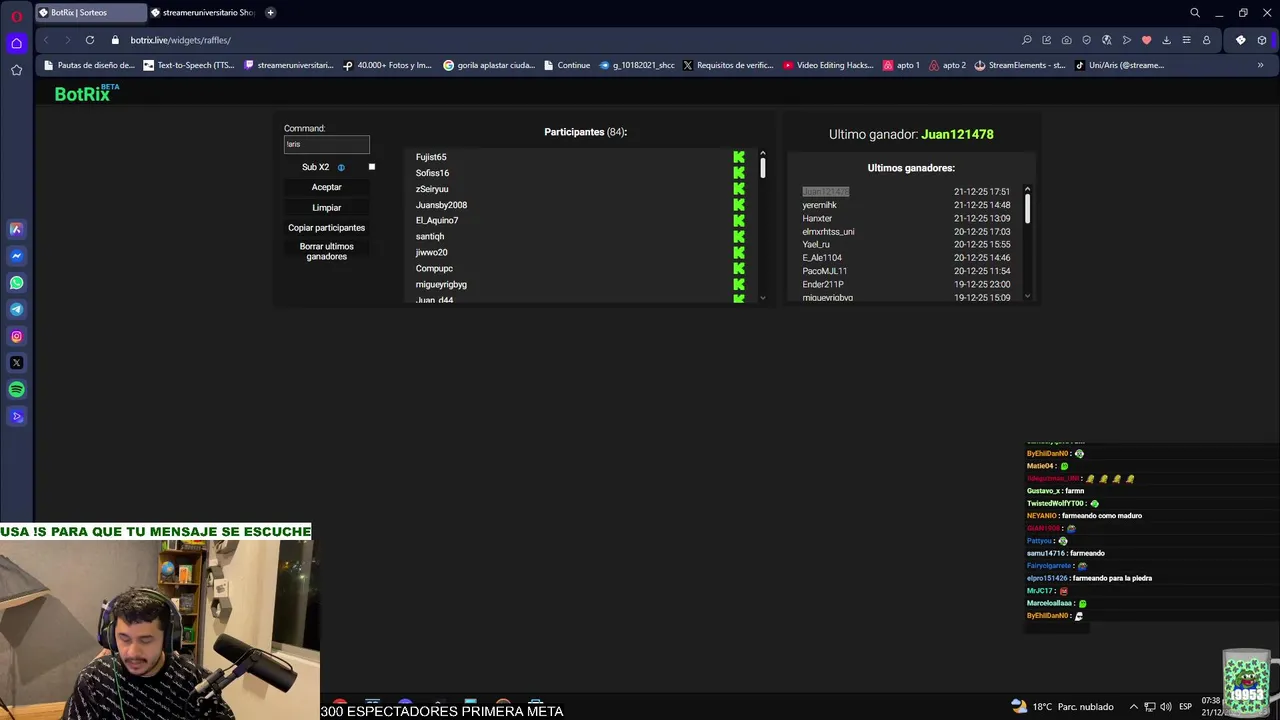
Task: Select winner Hanxter in last winners
Action: pos(817,218)
